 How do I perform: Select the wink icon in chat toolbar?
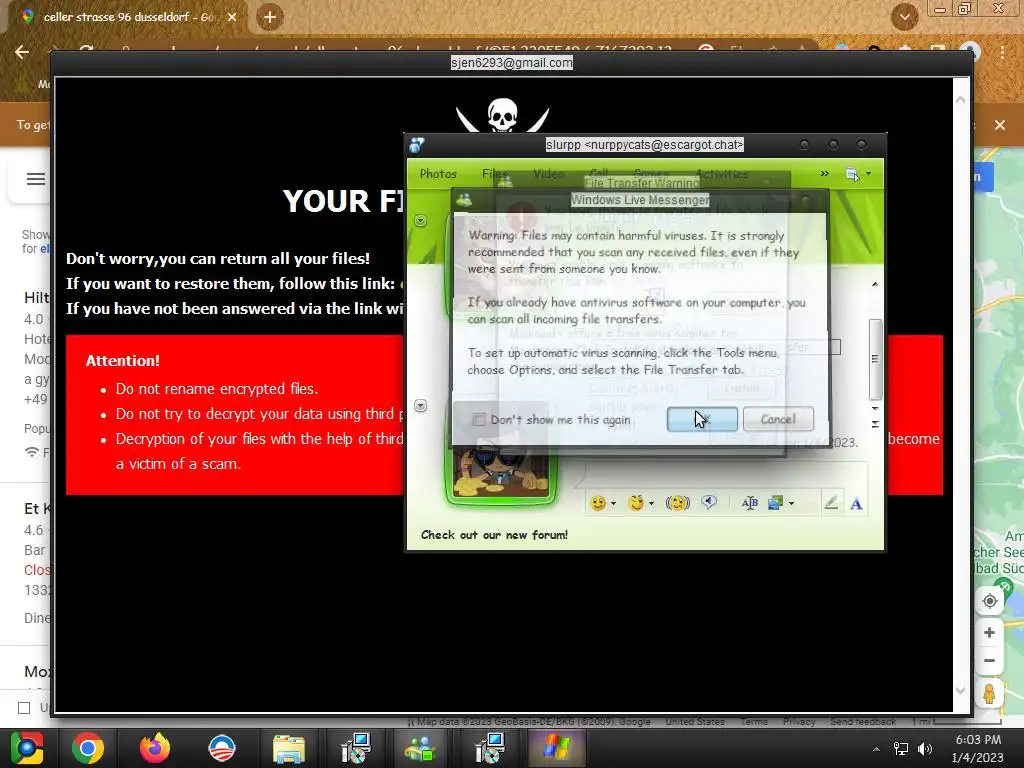tap(636, 503)
